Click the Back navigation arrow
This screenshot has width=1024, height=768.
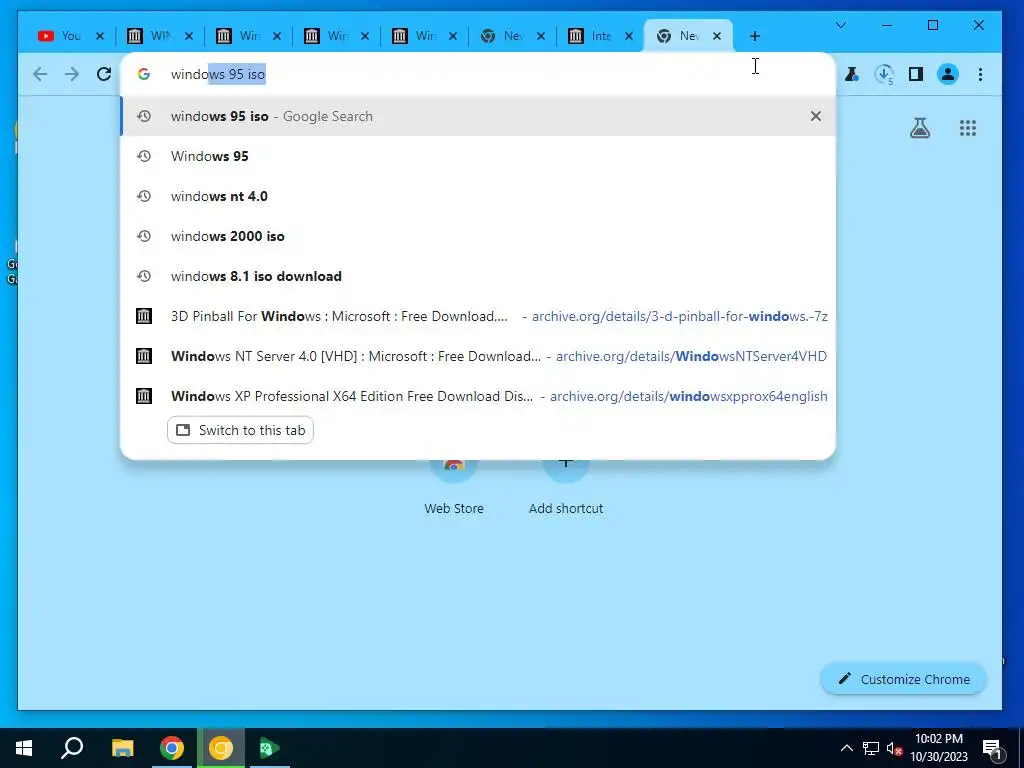click(x=40, y=74)
